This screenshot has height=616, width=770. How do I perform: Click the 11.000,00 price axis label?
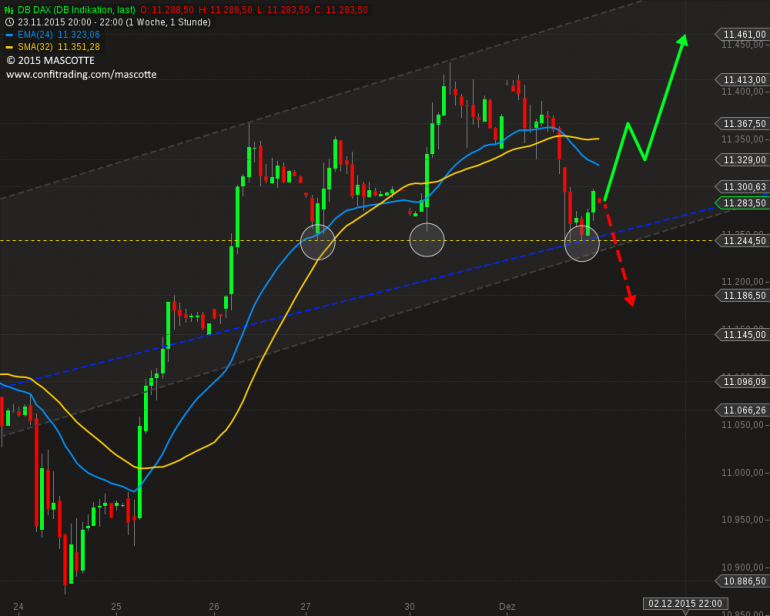(x=742, y=473)
